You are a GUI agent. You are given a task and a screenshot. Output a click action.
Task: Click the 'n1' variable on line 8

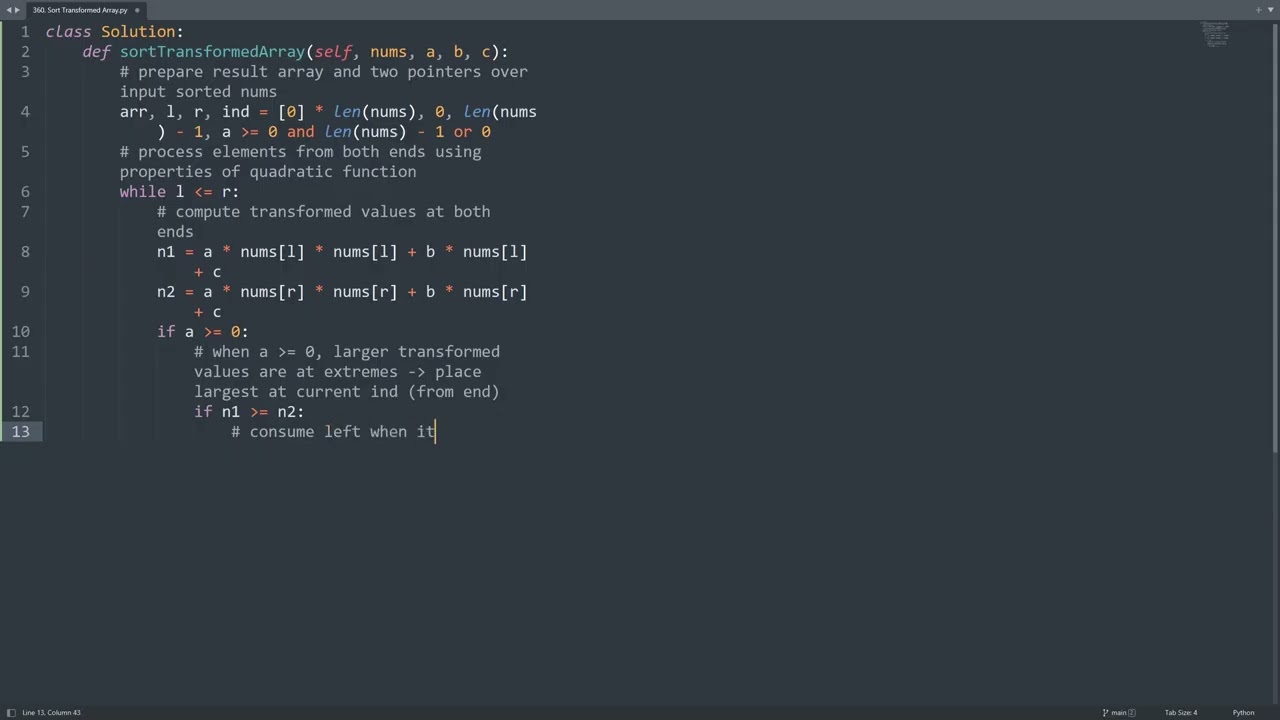(166, 251)
